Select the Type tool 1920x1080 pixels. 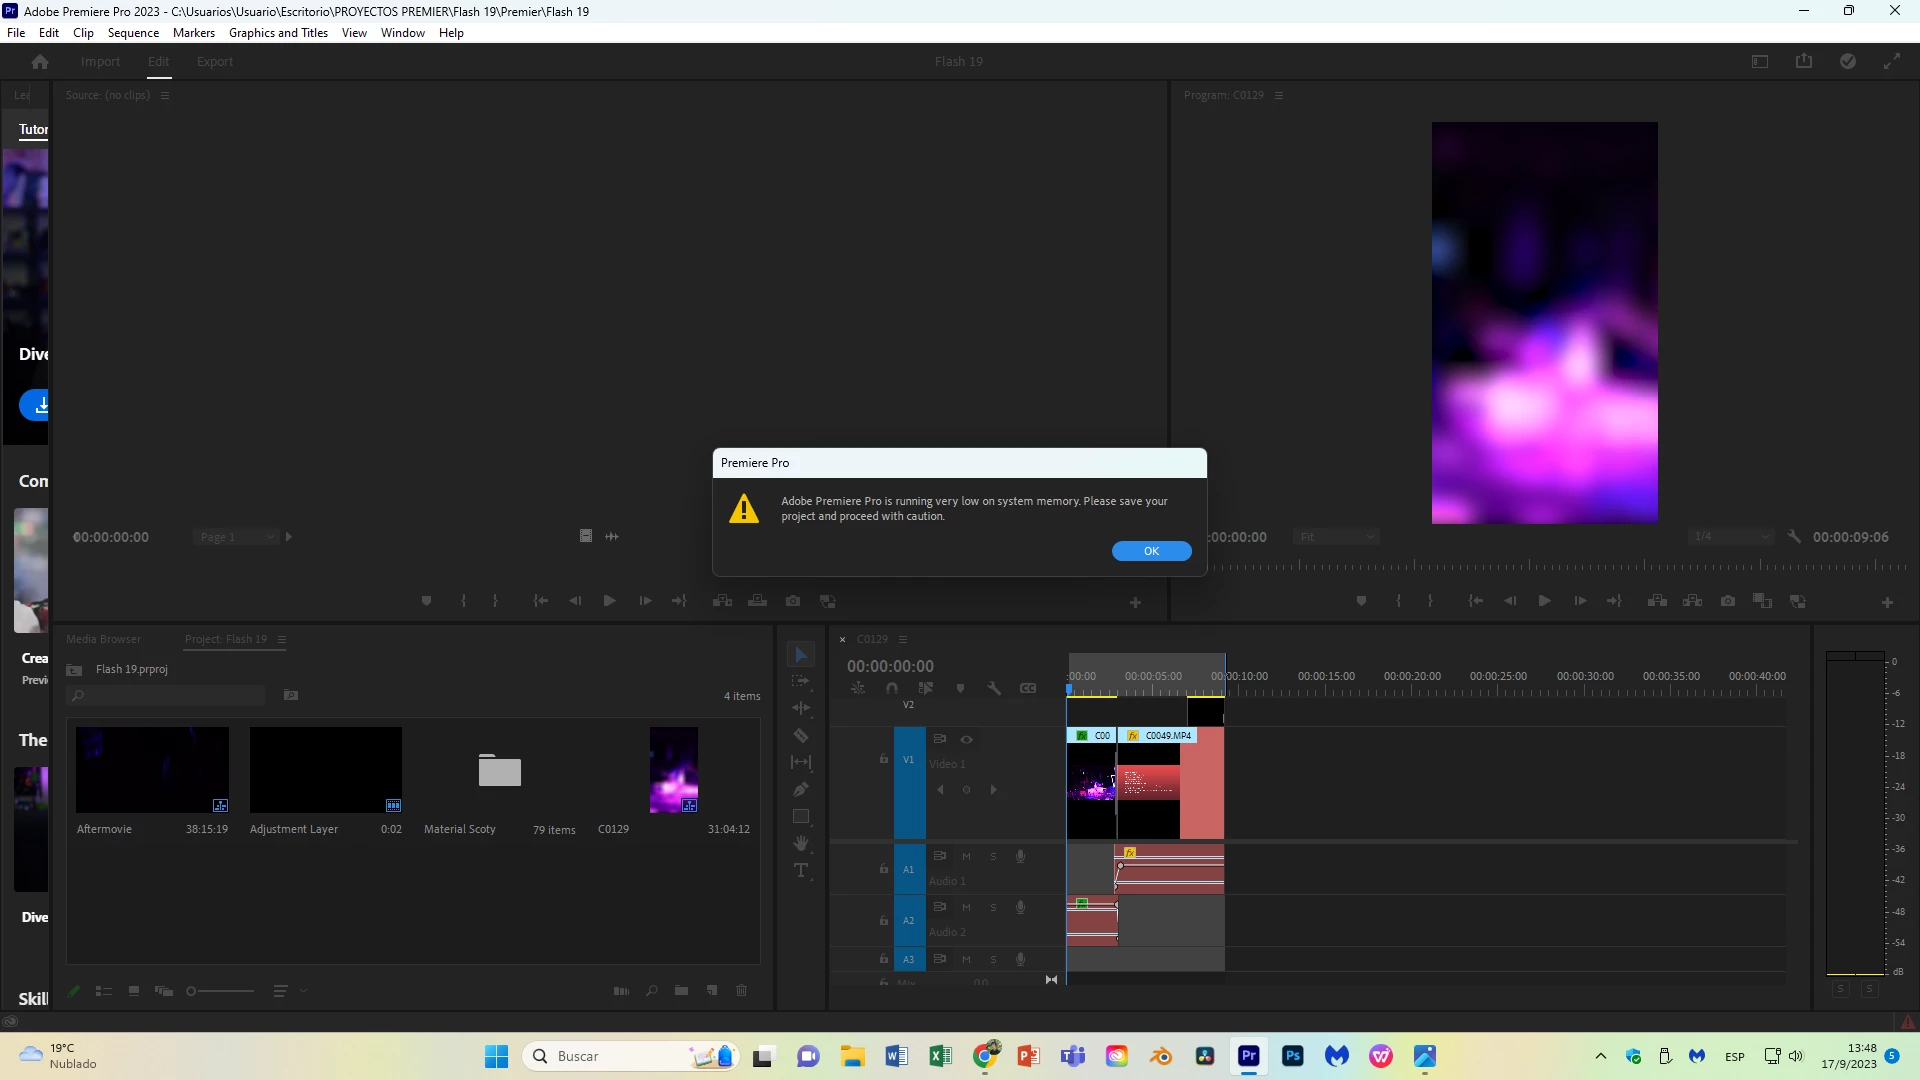coord(801,870)
